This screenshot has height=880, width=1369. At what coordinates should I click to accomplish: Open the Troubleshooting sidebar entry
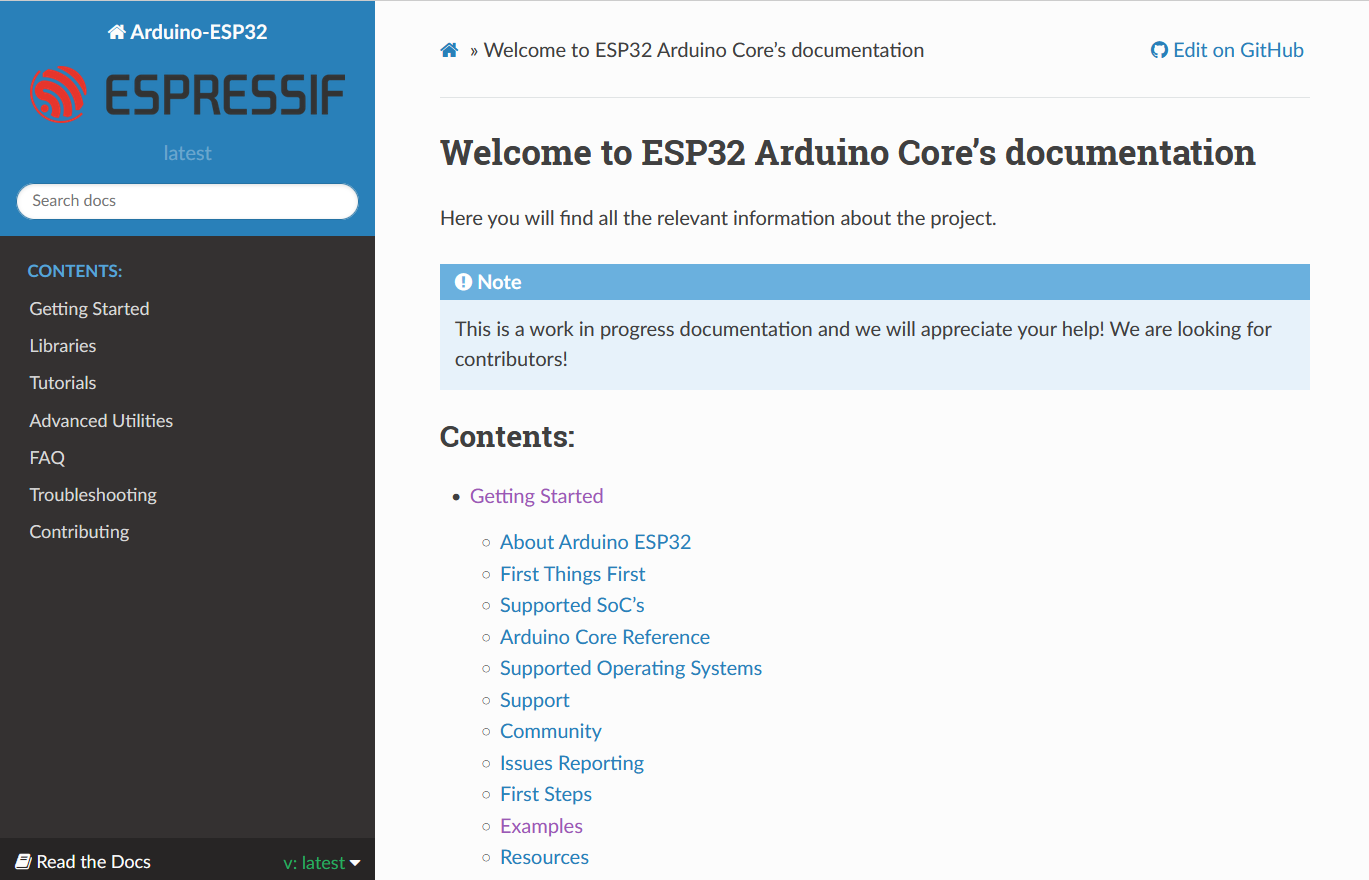[x=93, y=494]
